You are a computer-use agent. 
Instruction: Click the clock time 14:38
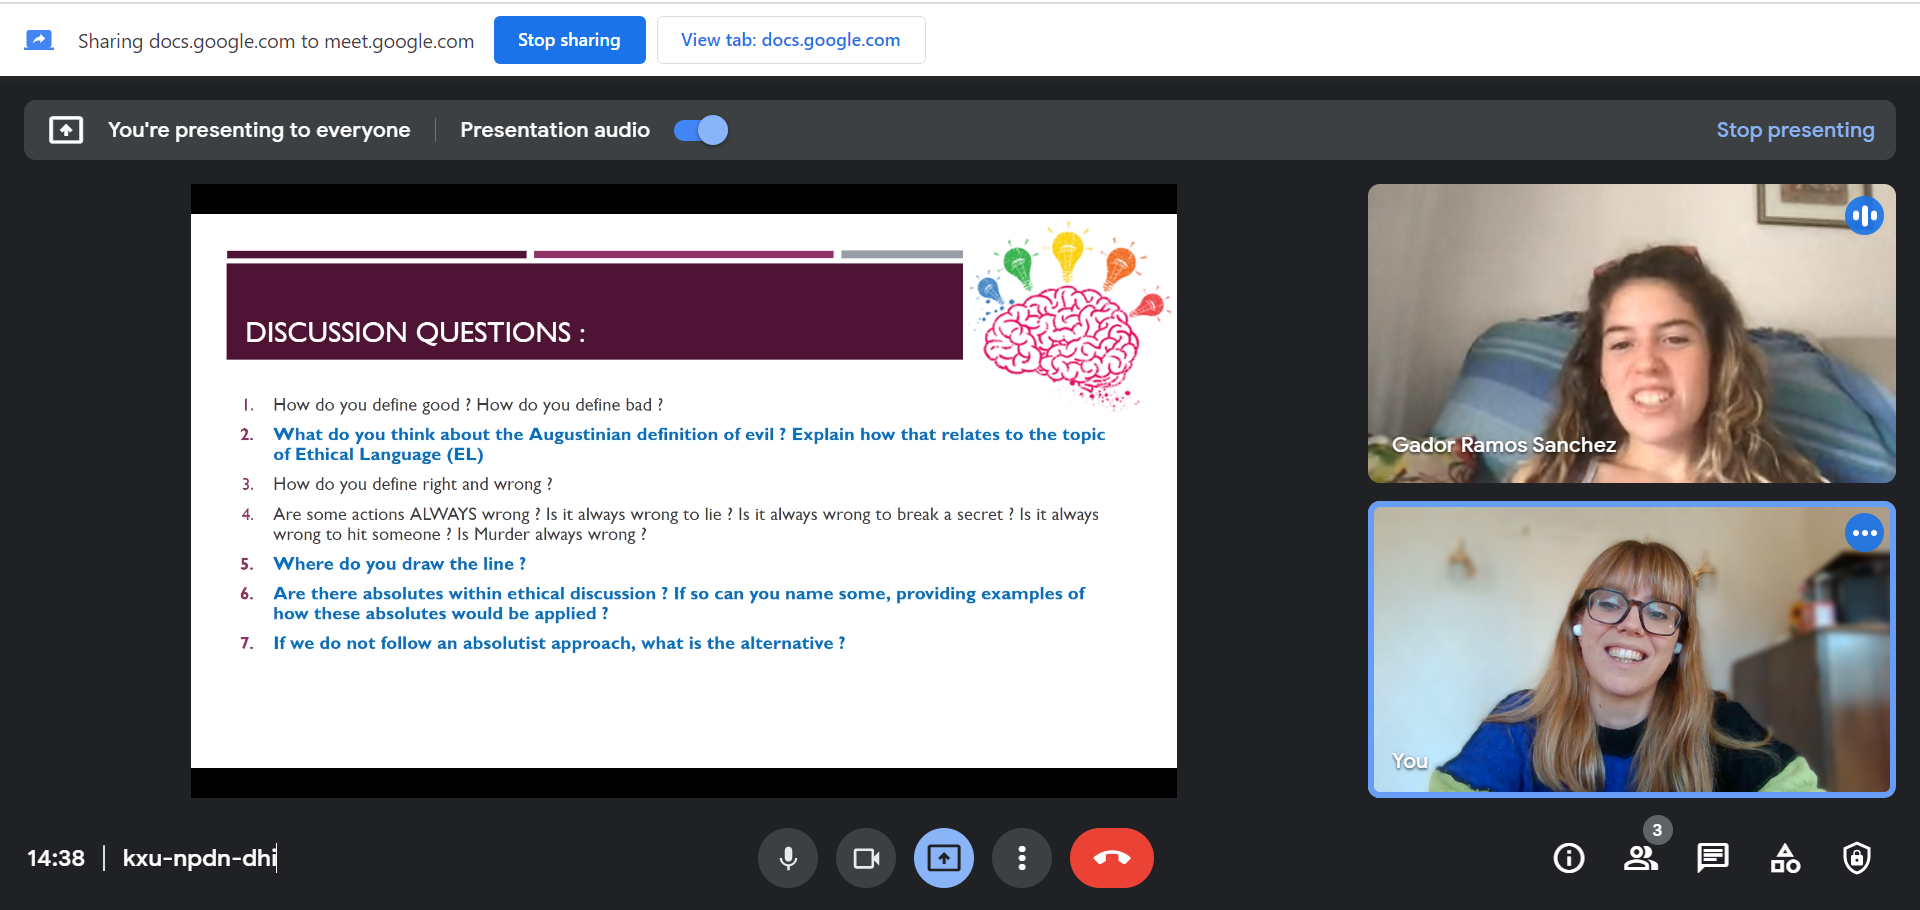(x=56, y=858)
